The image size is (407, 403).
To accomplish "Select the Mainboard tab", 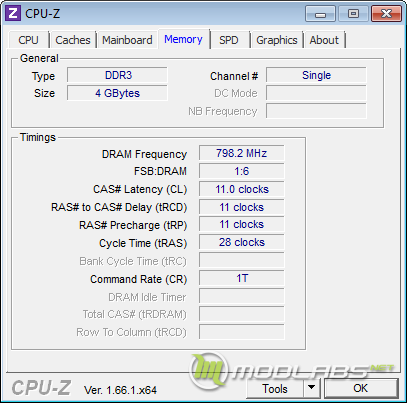I will (x=127, y=40).
